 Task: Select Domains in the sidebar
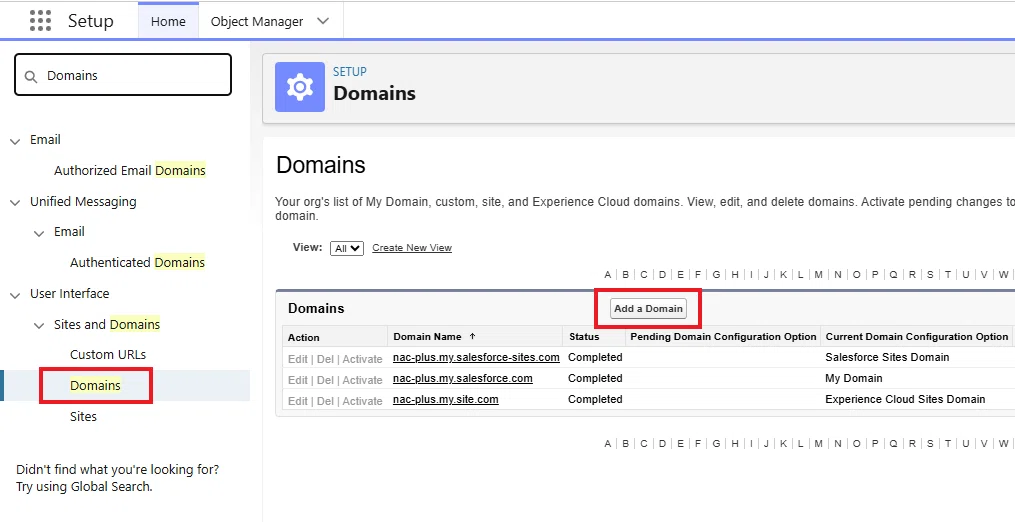tap(96, 385)
